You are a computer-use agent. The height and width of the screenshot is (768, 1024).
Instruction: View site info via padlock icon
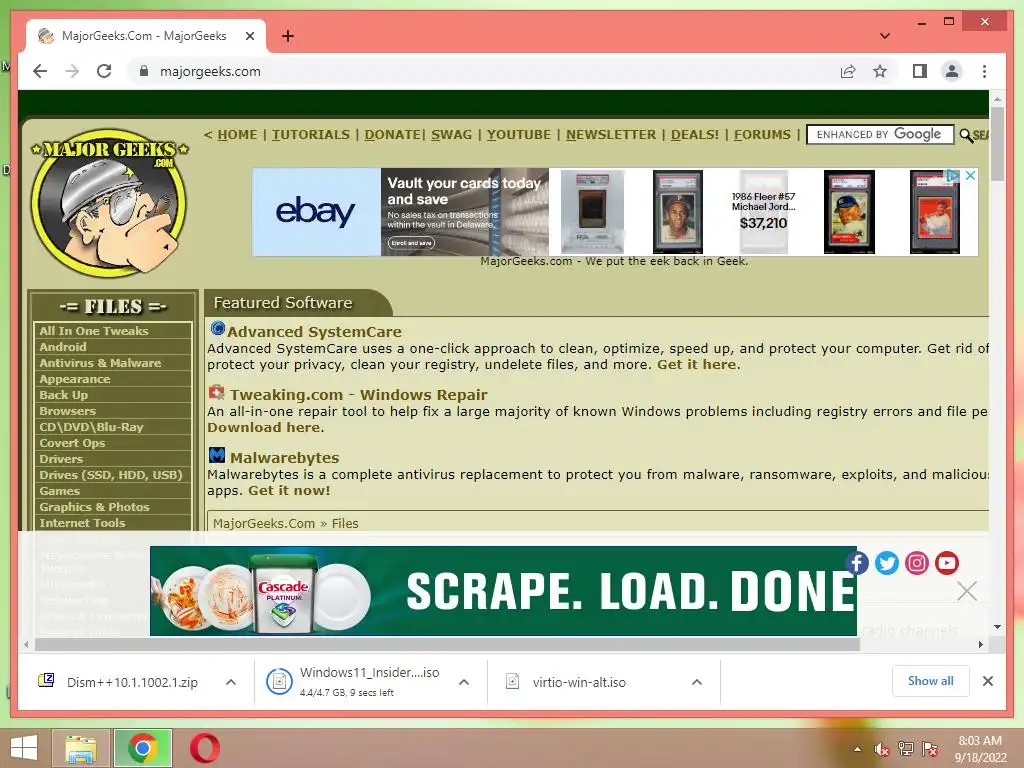coord(144,71)
